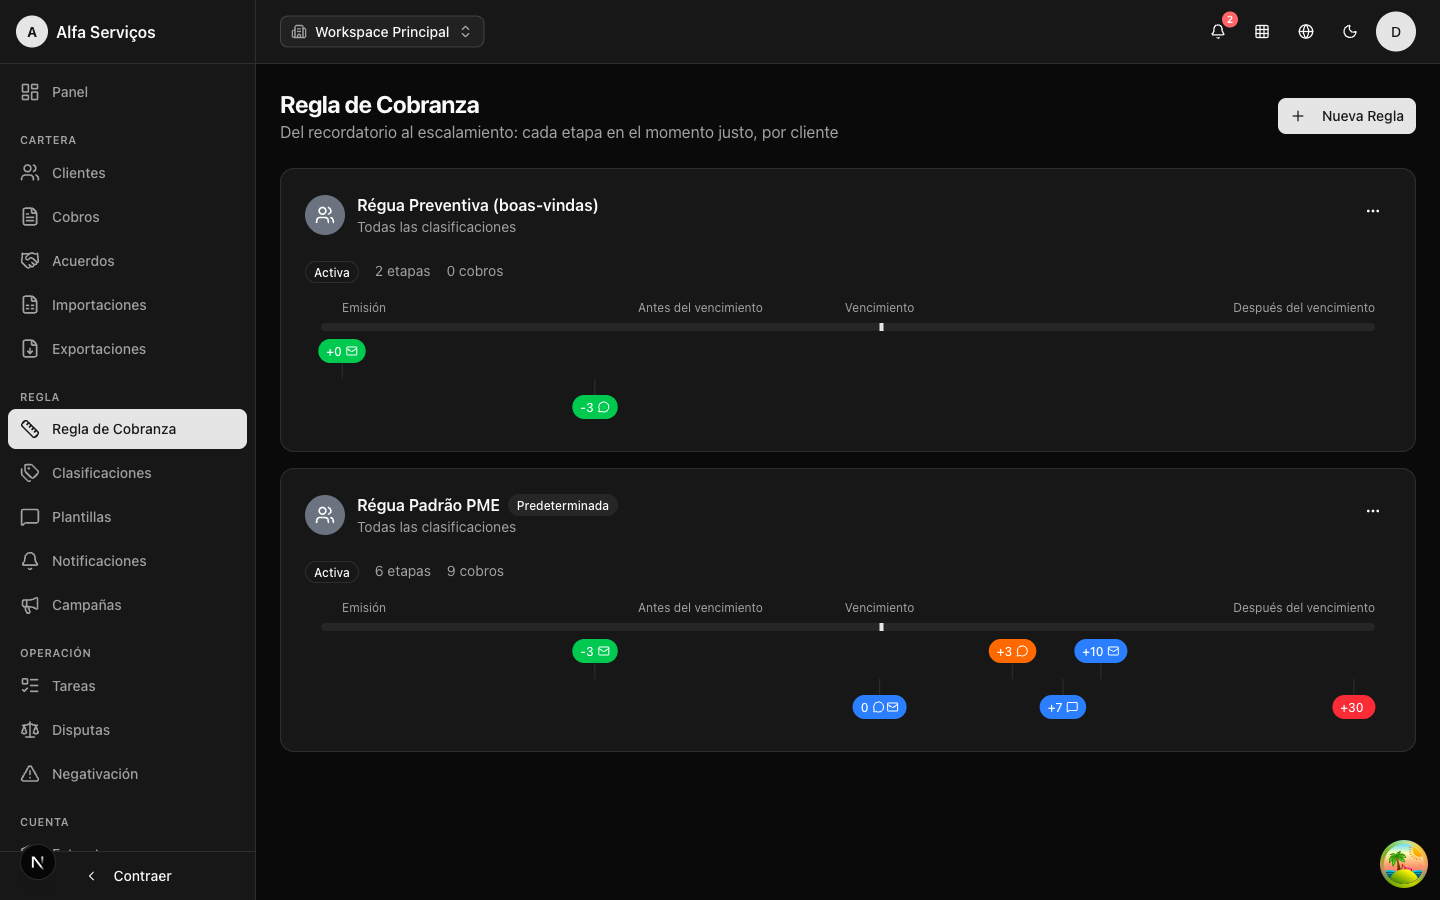
Task: Click '2 etapas' text
Action: 403,271
